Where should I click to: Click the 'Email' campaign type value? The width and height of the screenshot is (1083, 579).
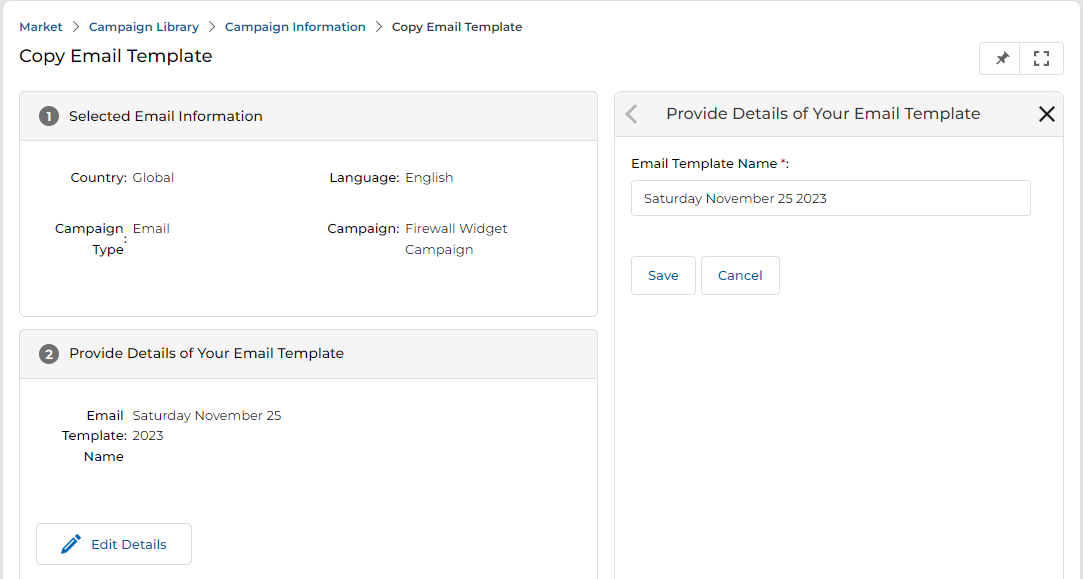[x=151, y=229]
